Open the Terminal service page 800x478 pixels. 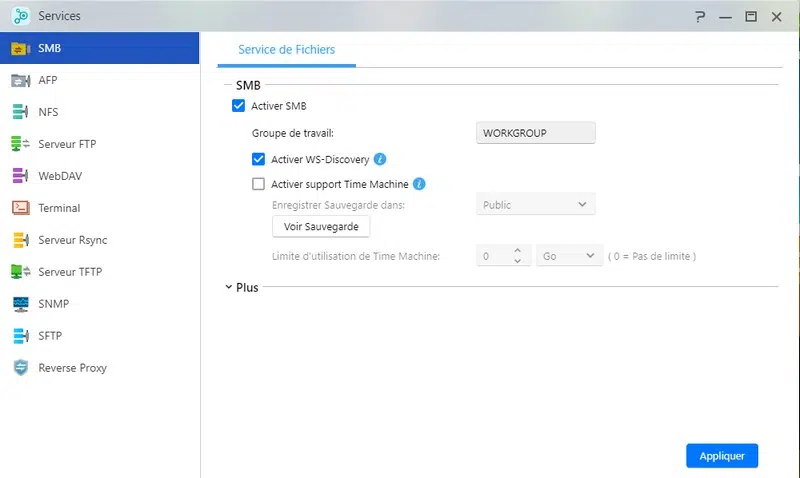99,208
